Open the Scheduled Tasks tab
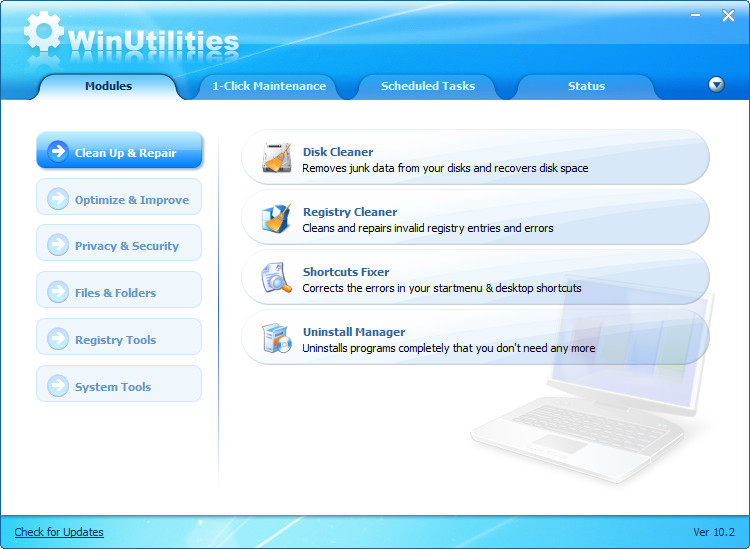750x549 pixels. pyautogui.click(x=428, y=86)
